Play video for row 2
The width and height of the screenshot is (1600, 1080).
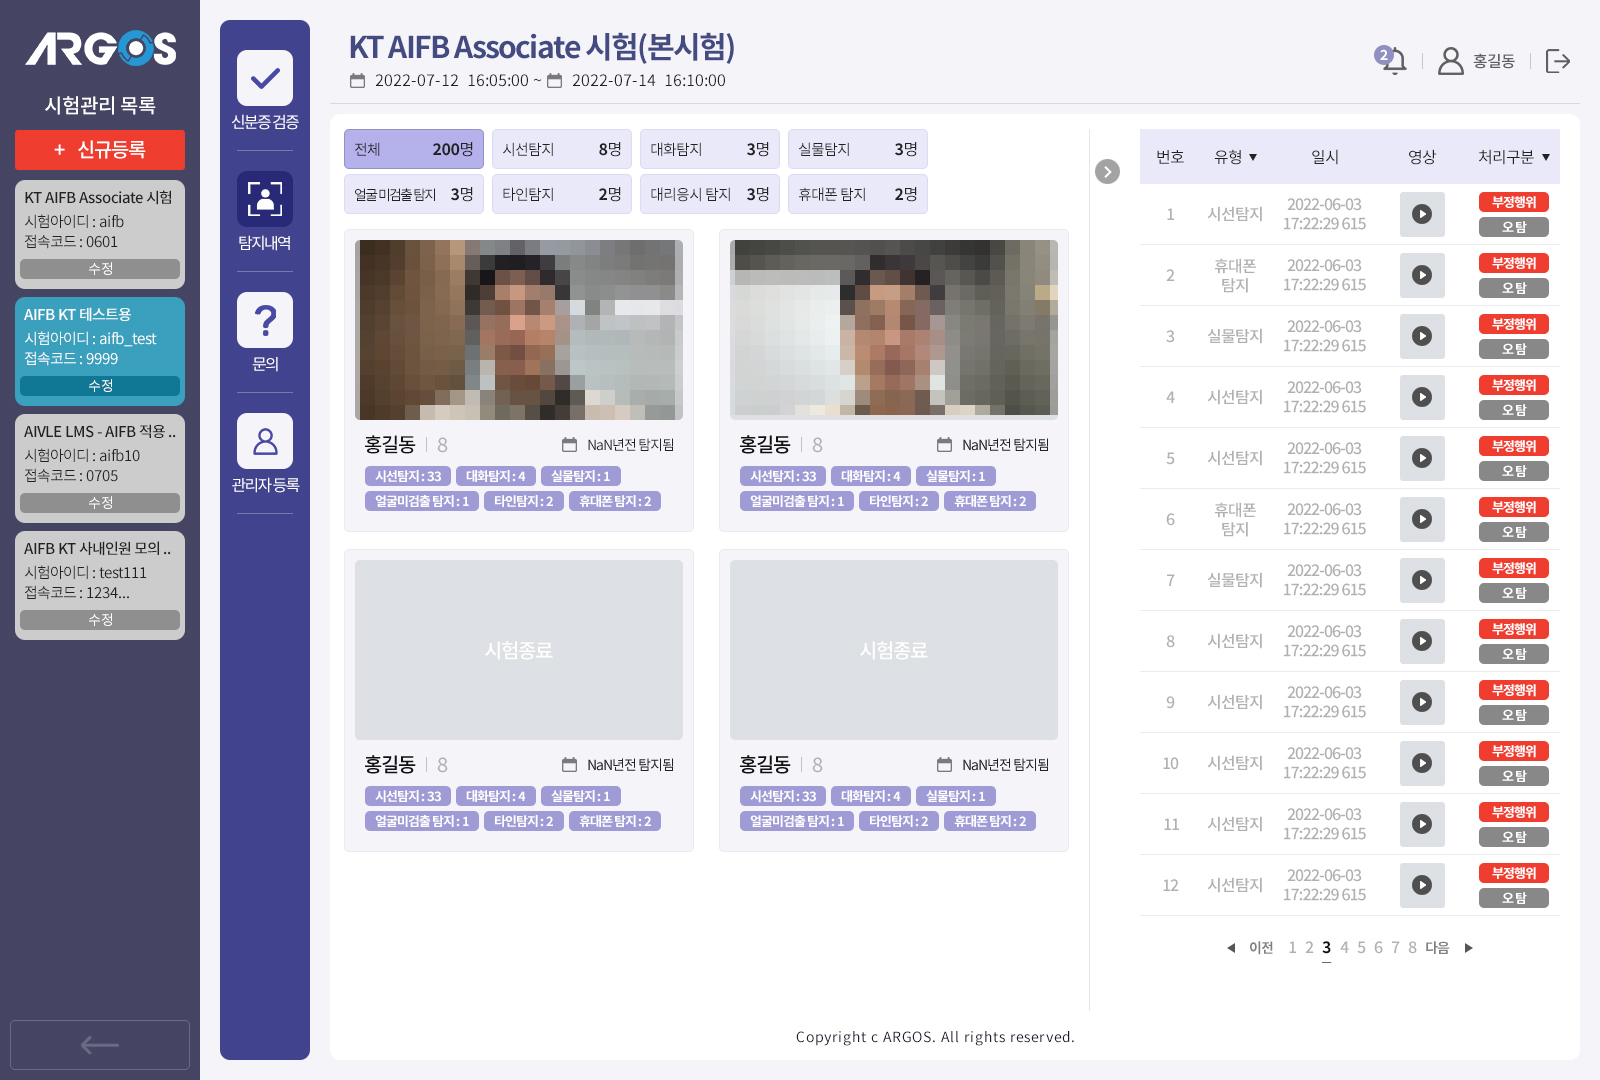1422,275
